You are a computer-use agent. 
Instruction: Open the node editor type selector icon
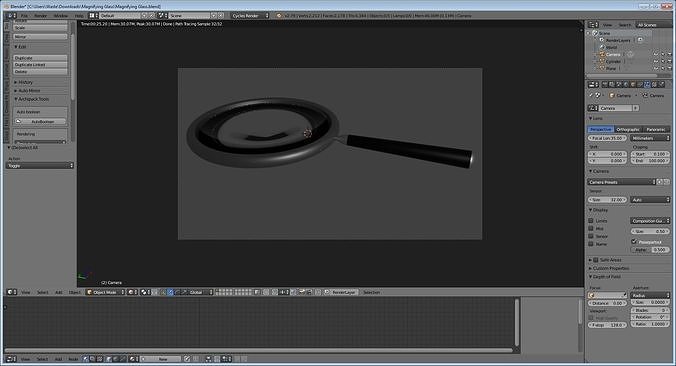click(11, 359)
